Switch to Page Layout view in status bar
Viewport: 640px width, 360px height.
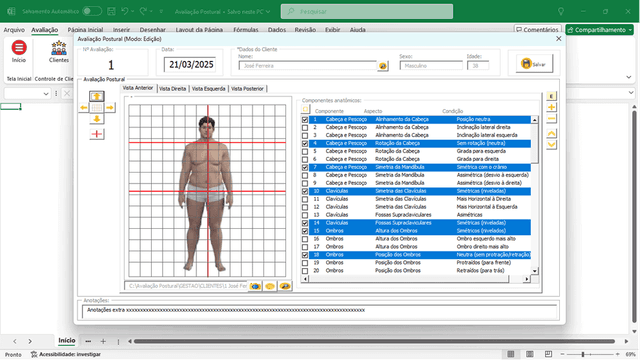coord(530,354)
